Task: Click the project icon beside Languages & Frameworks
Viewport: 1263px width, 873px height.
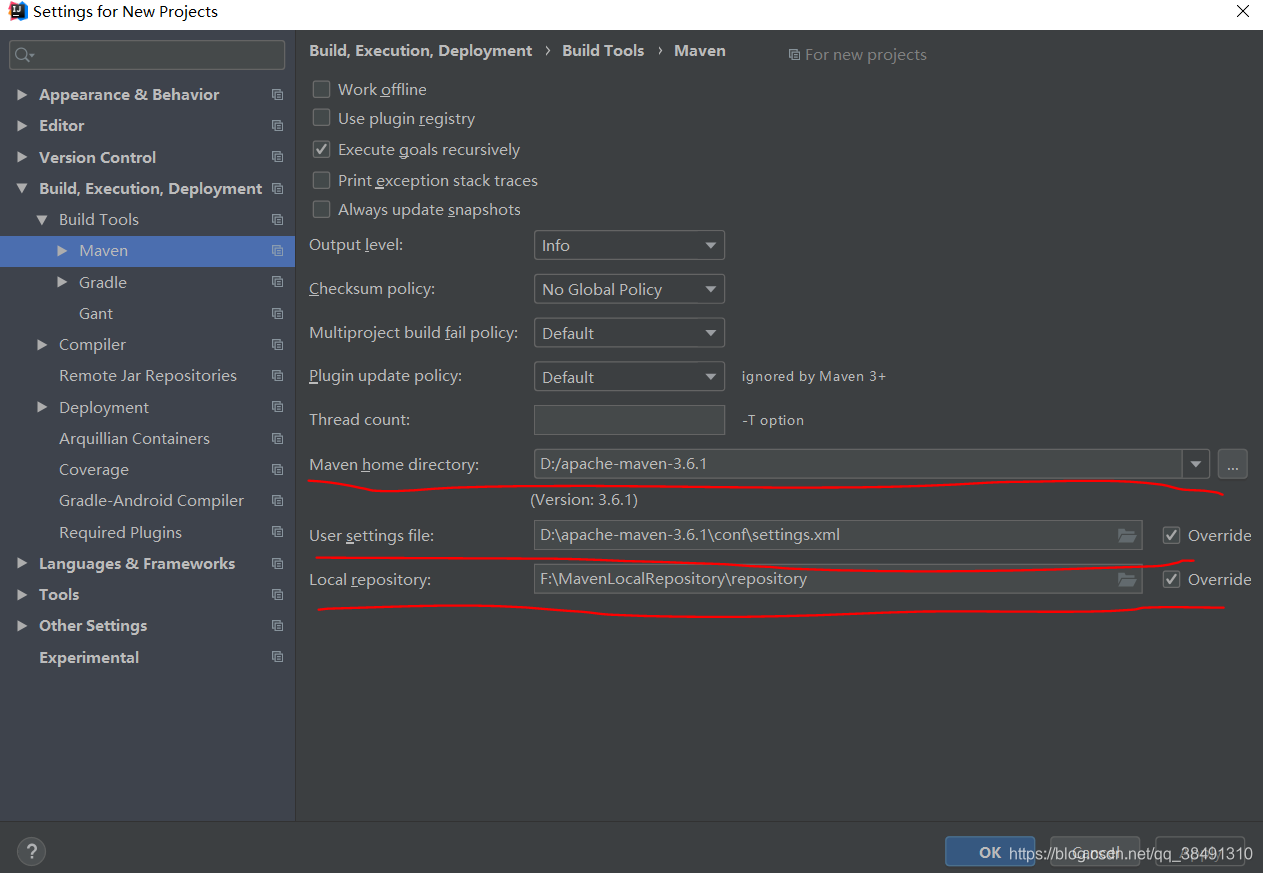Action: tap(277, 564)
